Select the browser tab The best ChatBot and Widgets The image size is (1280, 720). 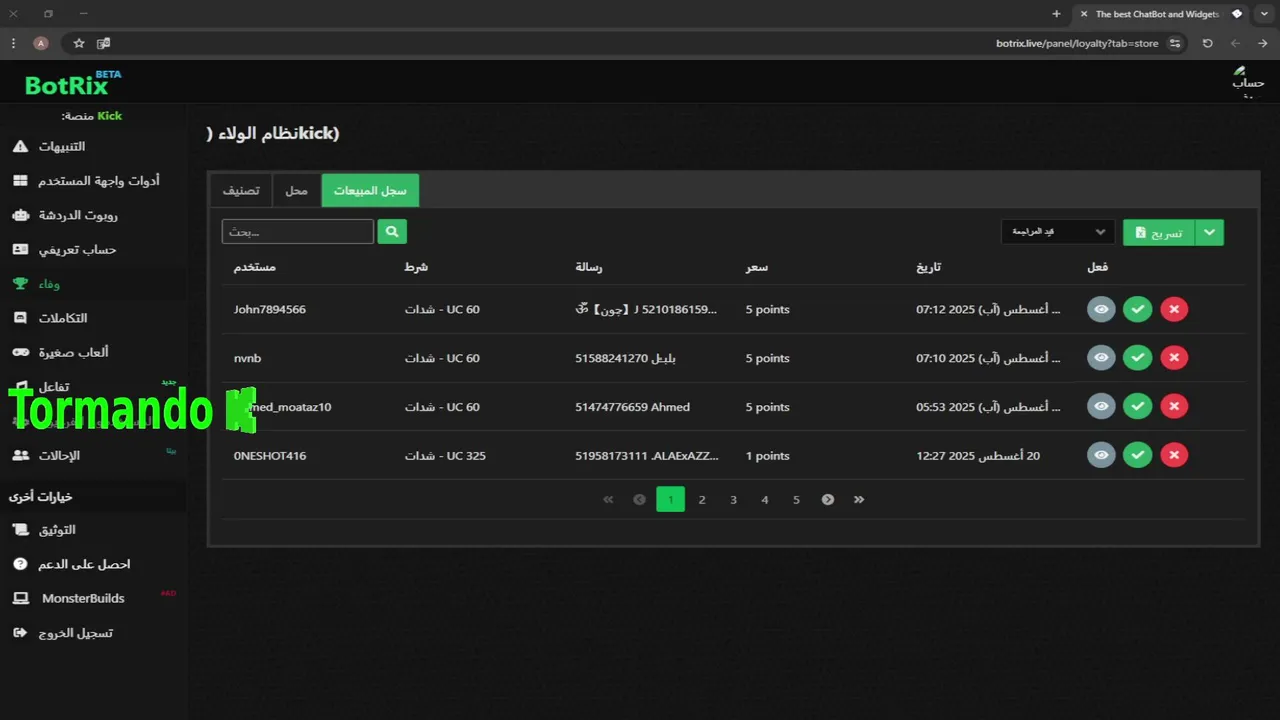coord(1160,14)
